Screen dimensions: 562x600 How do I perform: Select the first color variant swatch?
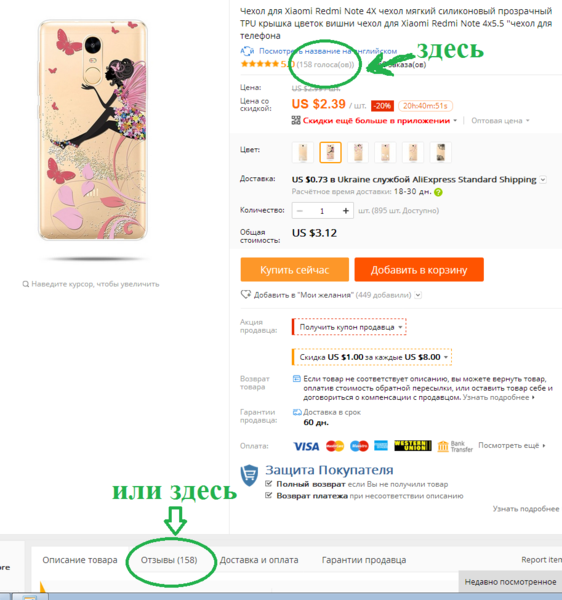tap(303, 152)
